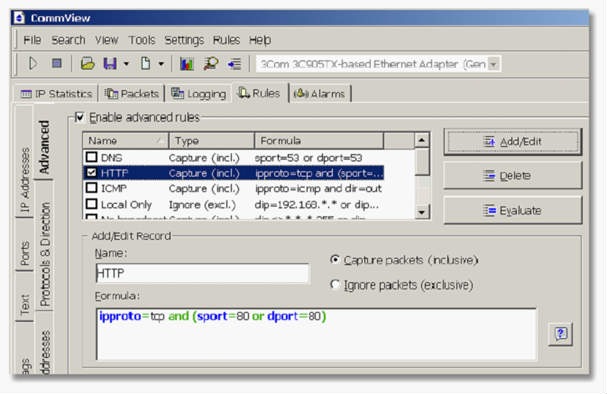Click the Delete button
This screenshot has height=394, width=607.
(x=513, y=176)
